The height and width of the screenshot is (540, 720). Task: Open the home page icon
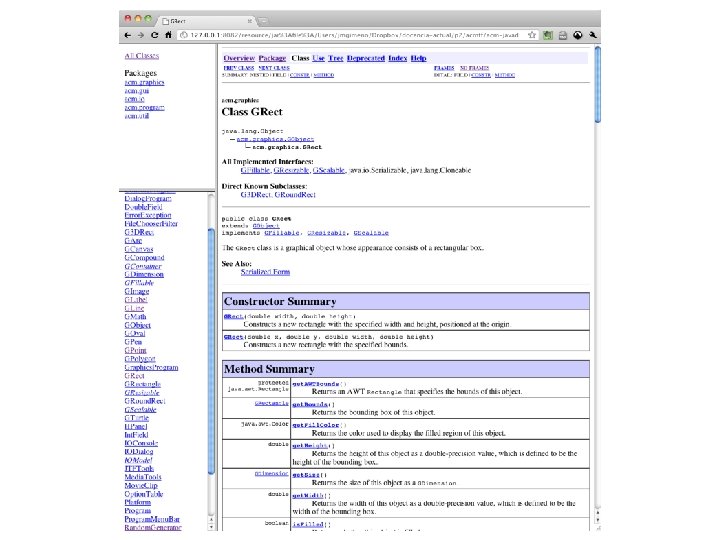(168, 35)
